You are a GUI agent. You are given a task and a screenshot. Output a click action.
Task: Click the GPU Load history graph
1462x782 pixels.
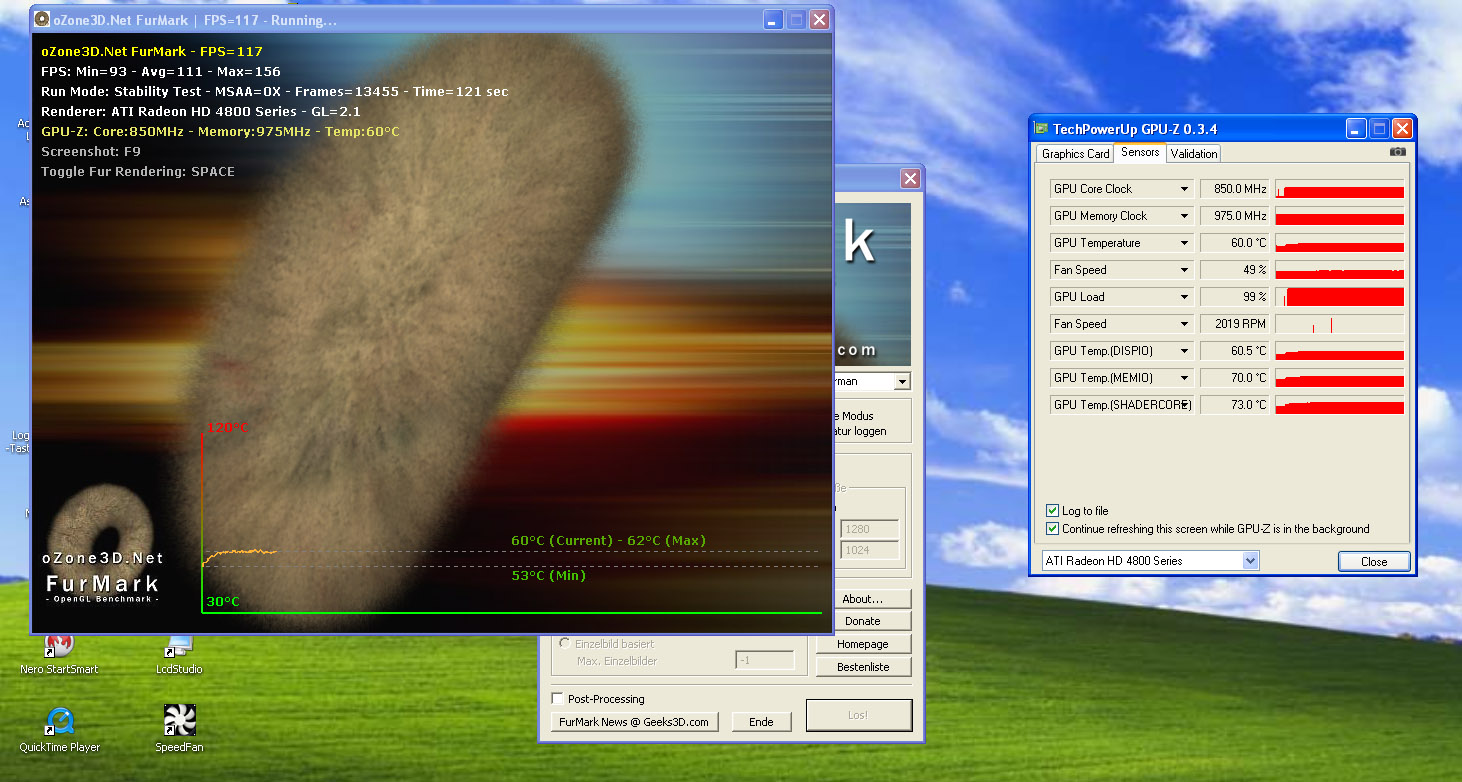coord(1339,297)
